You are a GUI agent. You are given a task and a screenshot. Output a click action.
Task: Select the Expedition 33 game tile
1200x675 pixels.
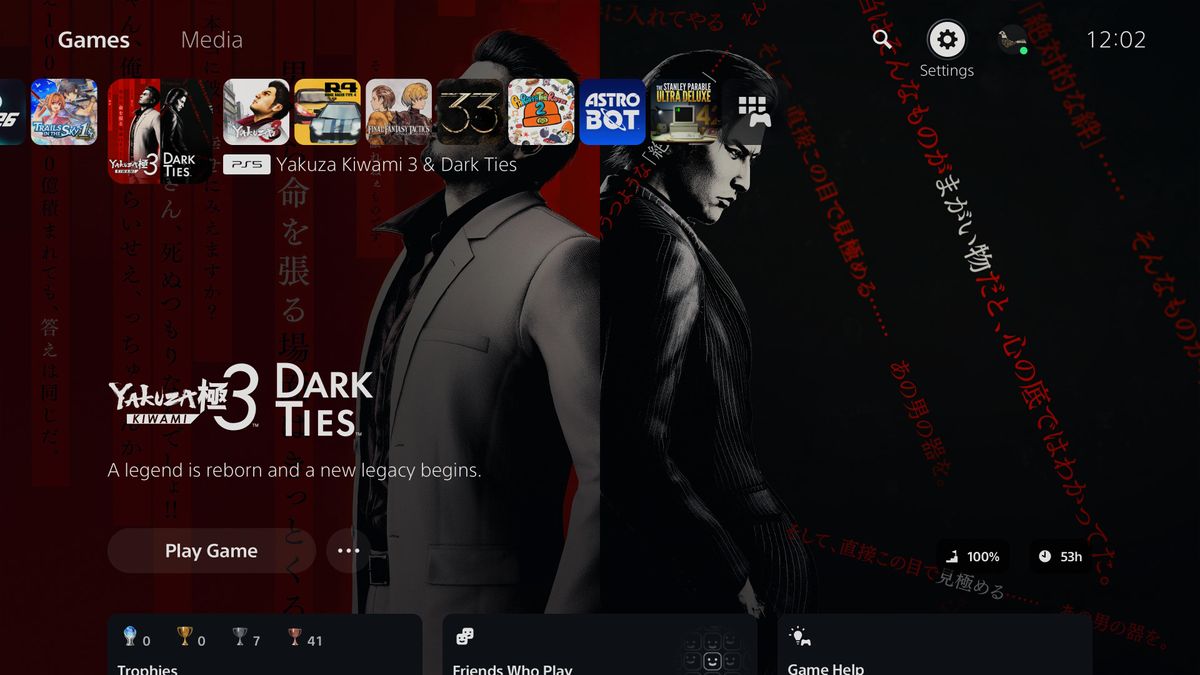pyautogui.click(x=470, y=112)
